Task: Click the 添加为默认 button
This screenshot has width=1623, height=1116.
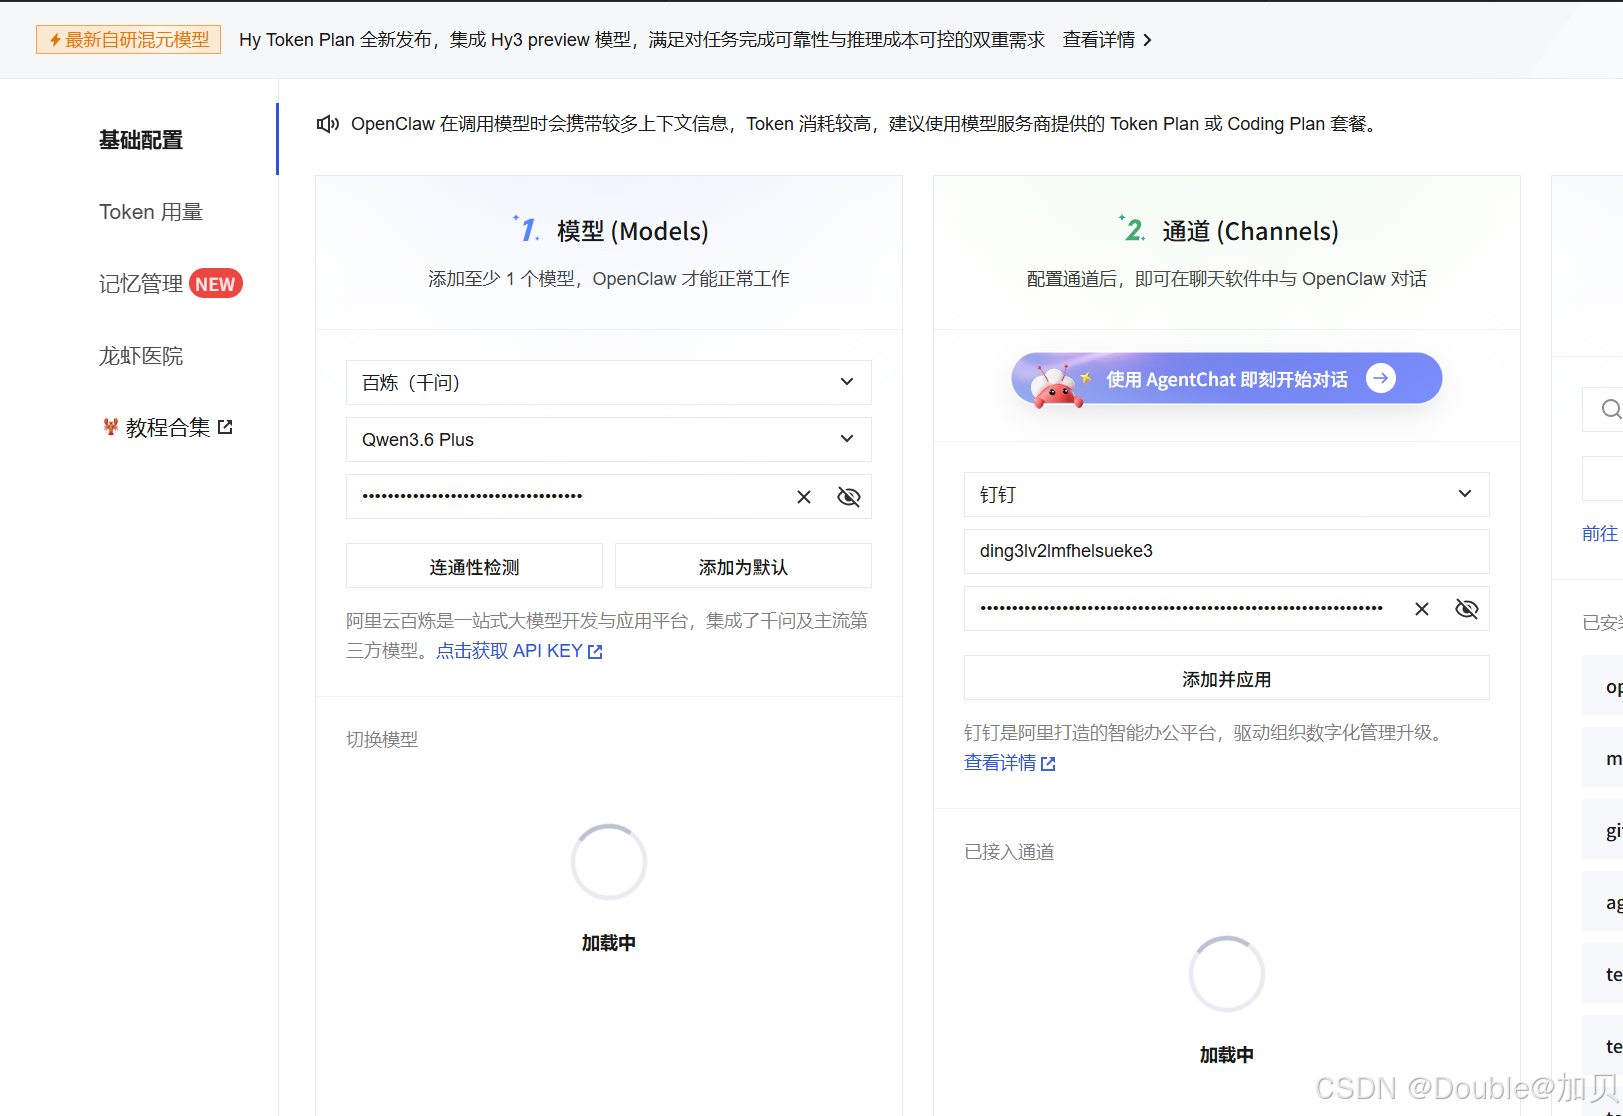Action: coord(743,566)
